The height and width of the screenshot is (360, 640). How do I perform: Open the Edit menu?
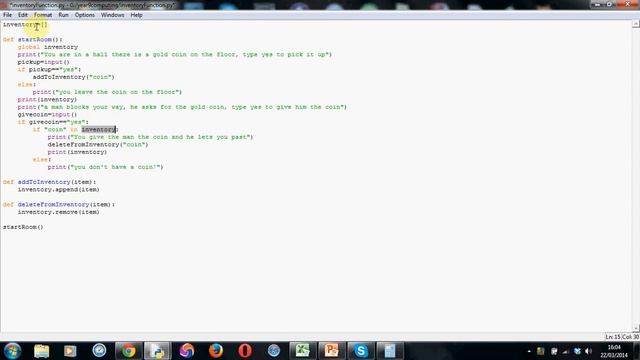(23, 15)
